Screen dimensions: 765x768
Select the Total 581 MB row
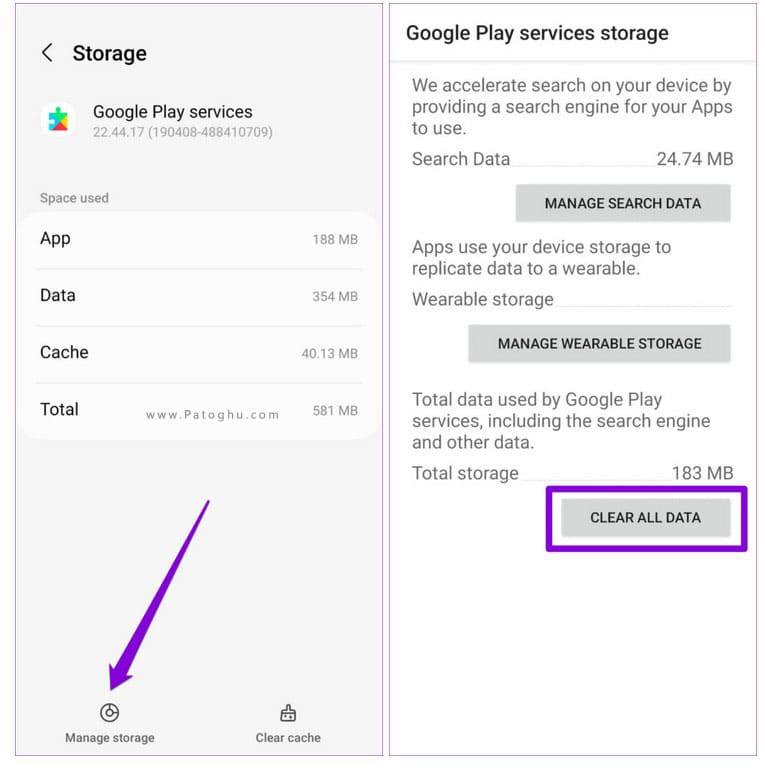[199, 410]
